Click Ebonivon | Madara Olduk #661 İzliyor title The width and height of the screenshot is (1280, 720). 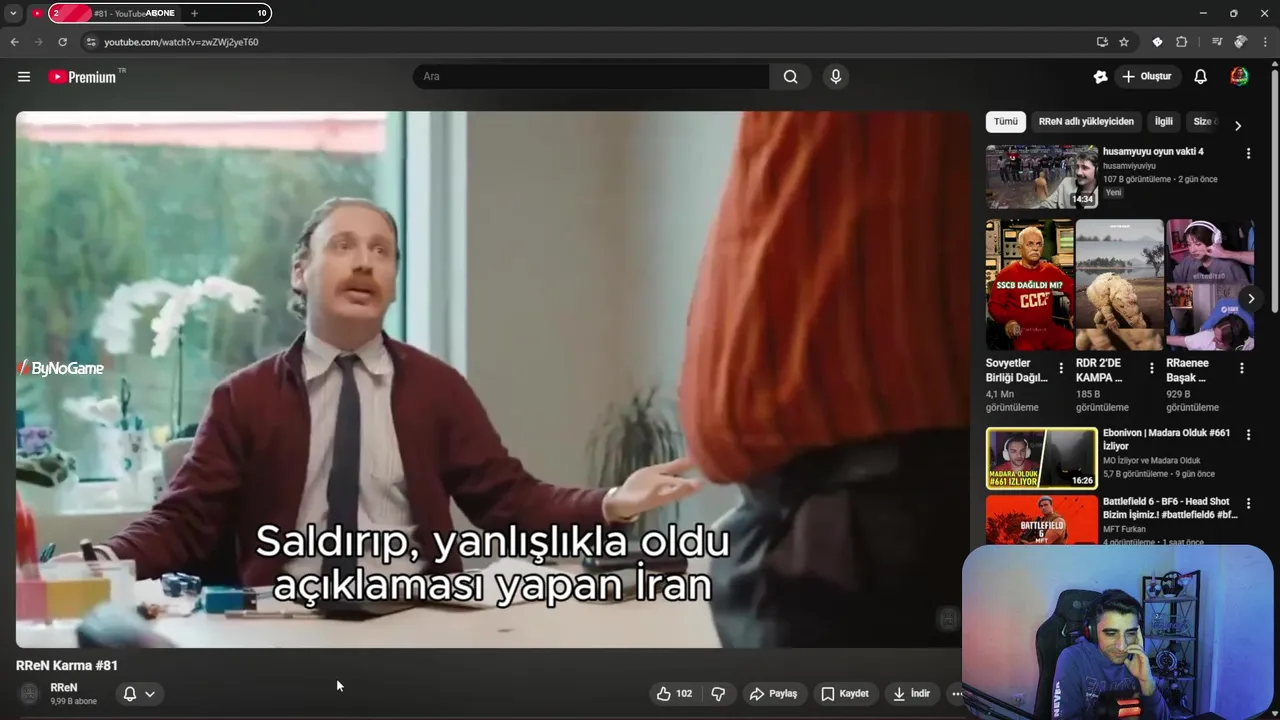tap(1166, 439)
